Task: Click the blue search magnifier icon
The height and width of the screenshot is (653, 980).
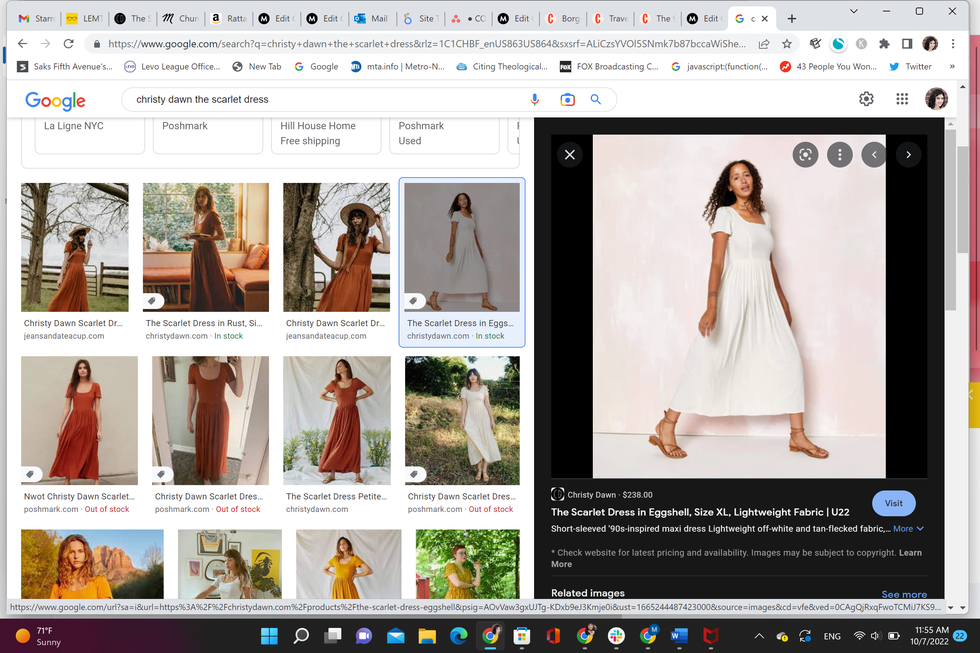Action: (596, 99)
